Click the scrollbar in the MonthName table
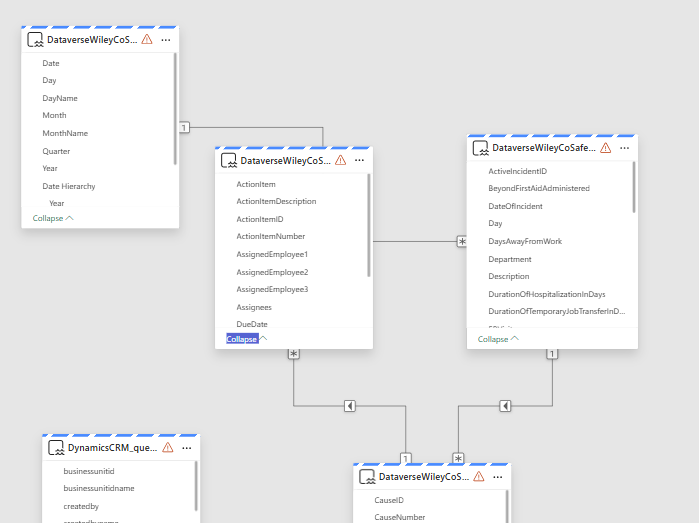Viewport: 699px width, 523px height. [175, 109]
